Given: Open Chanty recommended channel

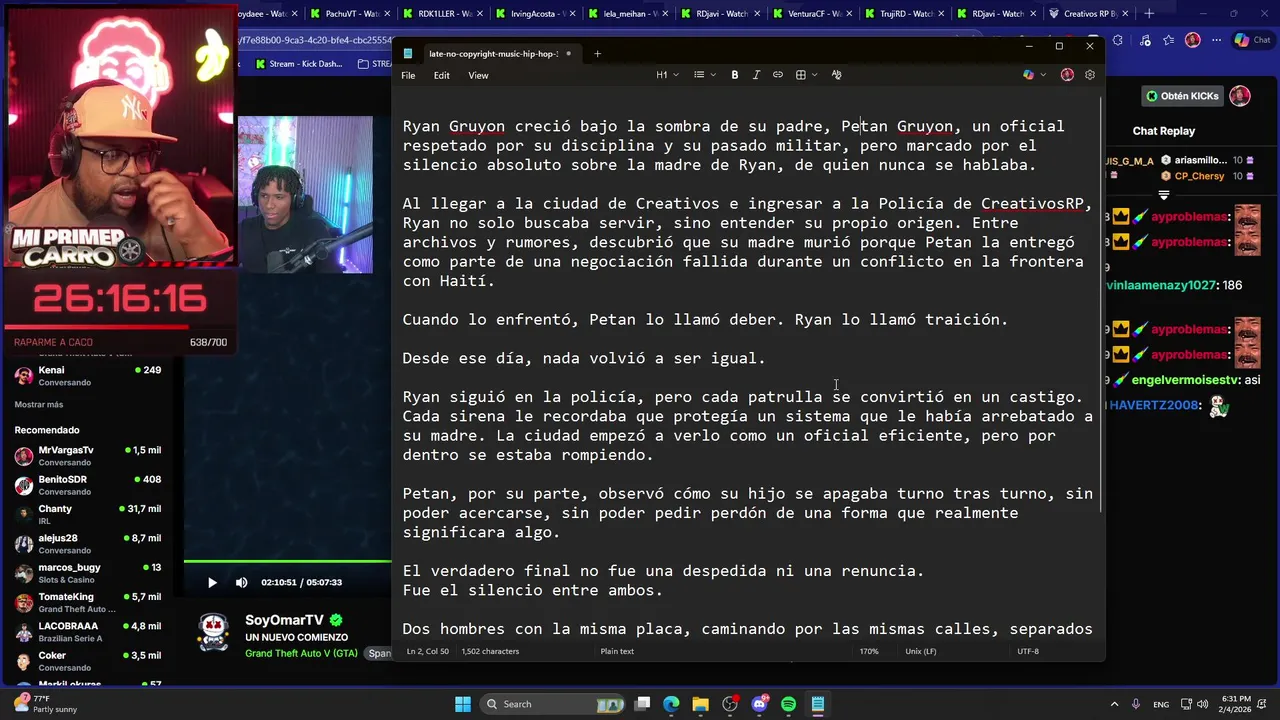Looking at the screenshot, I should click(x=88, y=514).
